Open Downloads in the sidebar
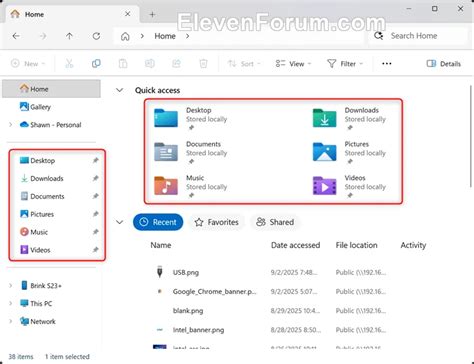474x364 pixels. 42,178
